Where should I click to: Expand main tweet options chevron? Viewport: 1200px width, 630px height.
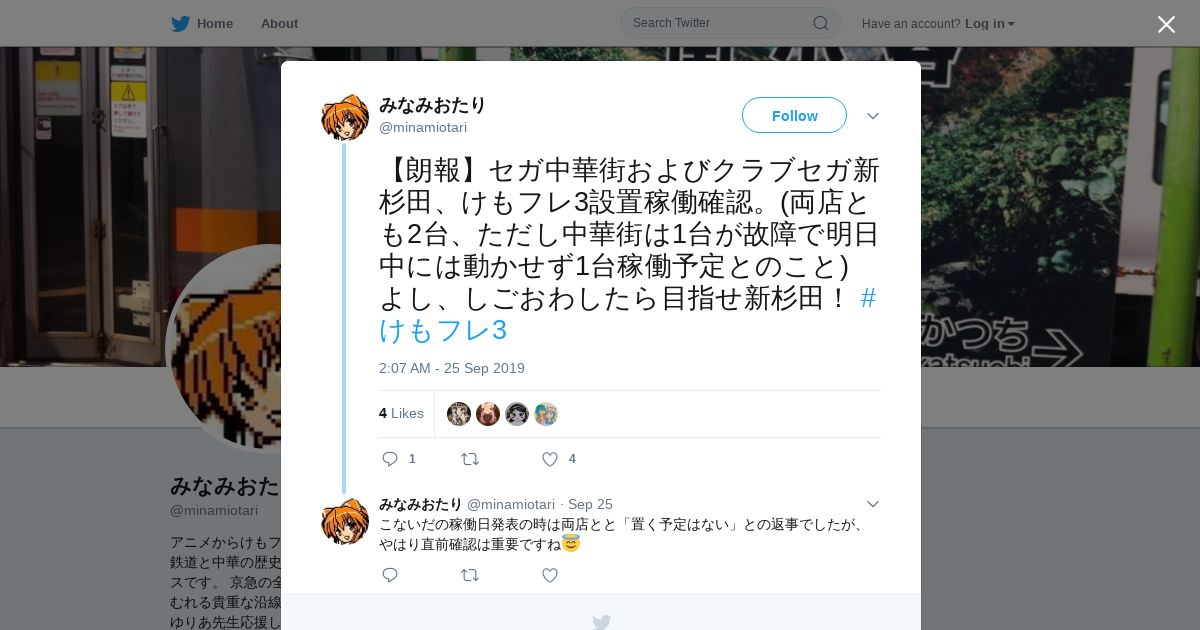(873, 116)
